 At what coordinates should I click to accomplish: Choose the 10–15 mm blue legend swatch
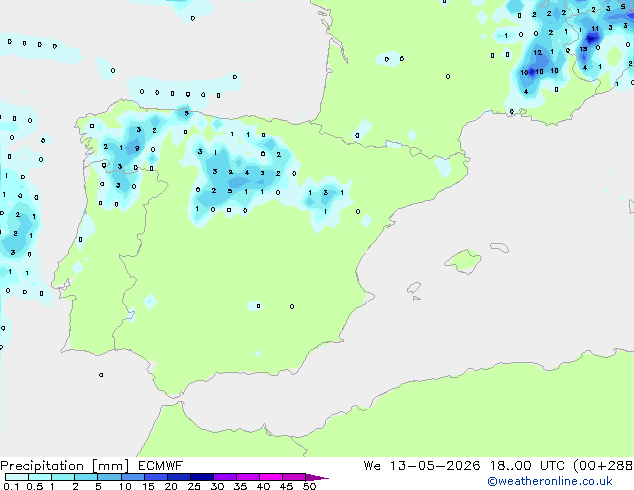click(132, 477)
